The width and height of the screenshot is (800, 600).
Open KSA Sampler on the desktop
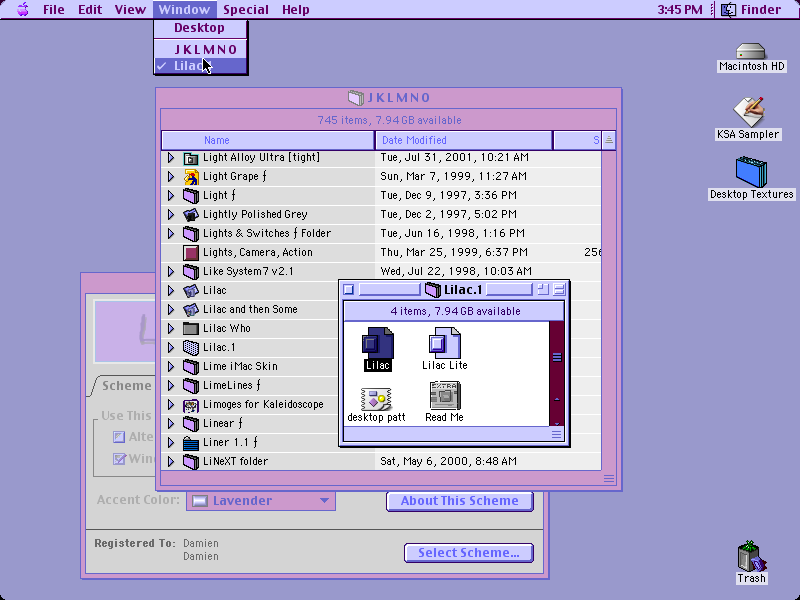point(748,112)
